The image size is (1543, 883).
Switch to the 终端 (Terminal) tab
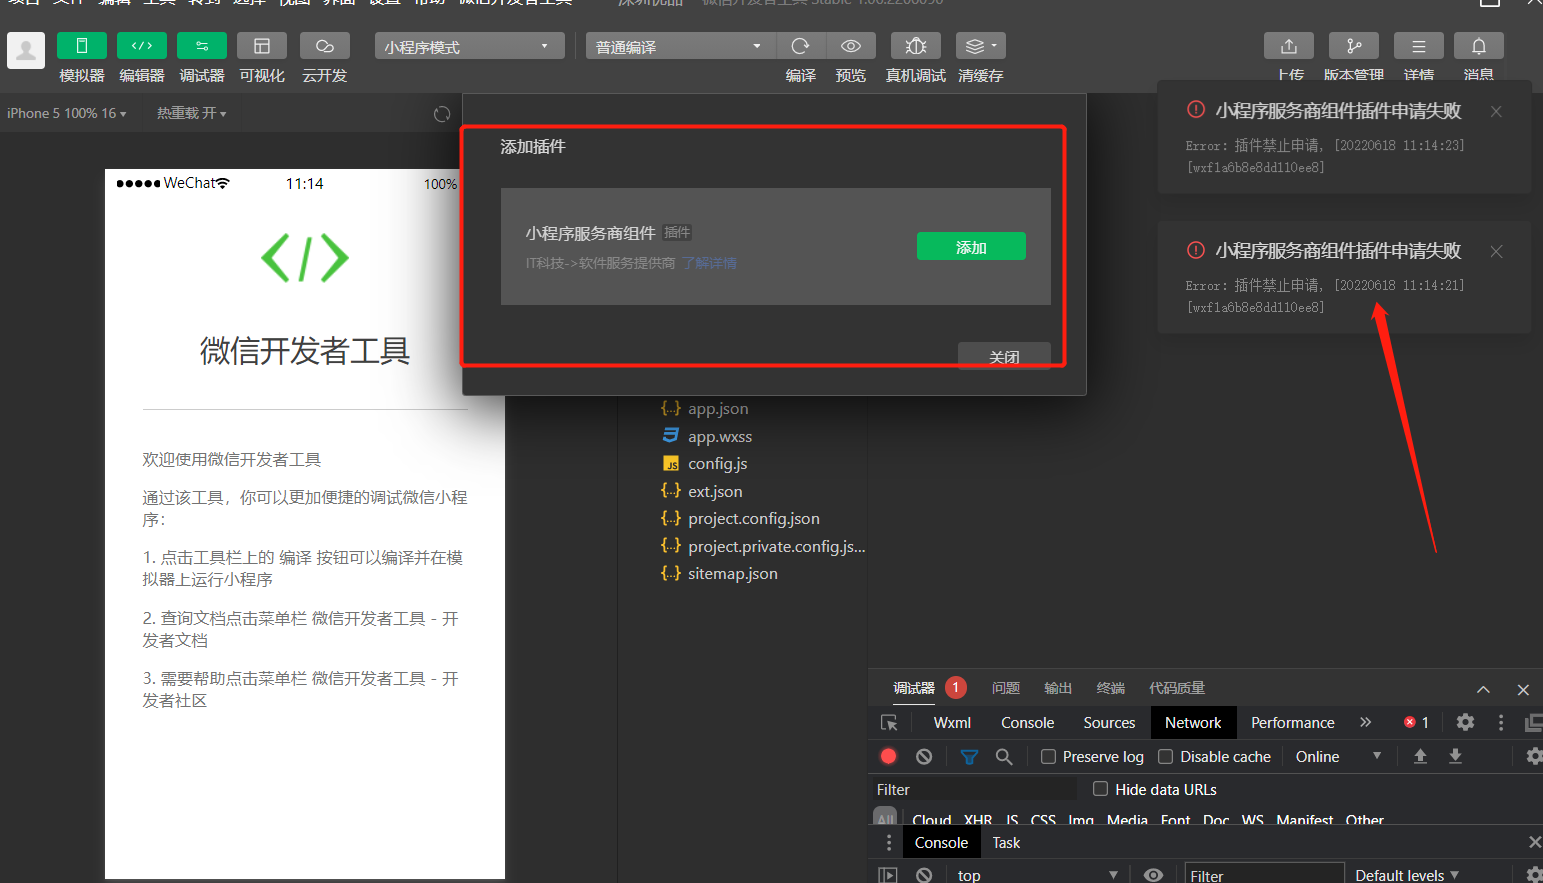click(x=1110, y=688)
